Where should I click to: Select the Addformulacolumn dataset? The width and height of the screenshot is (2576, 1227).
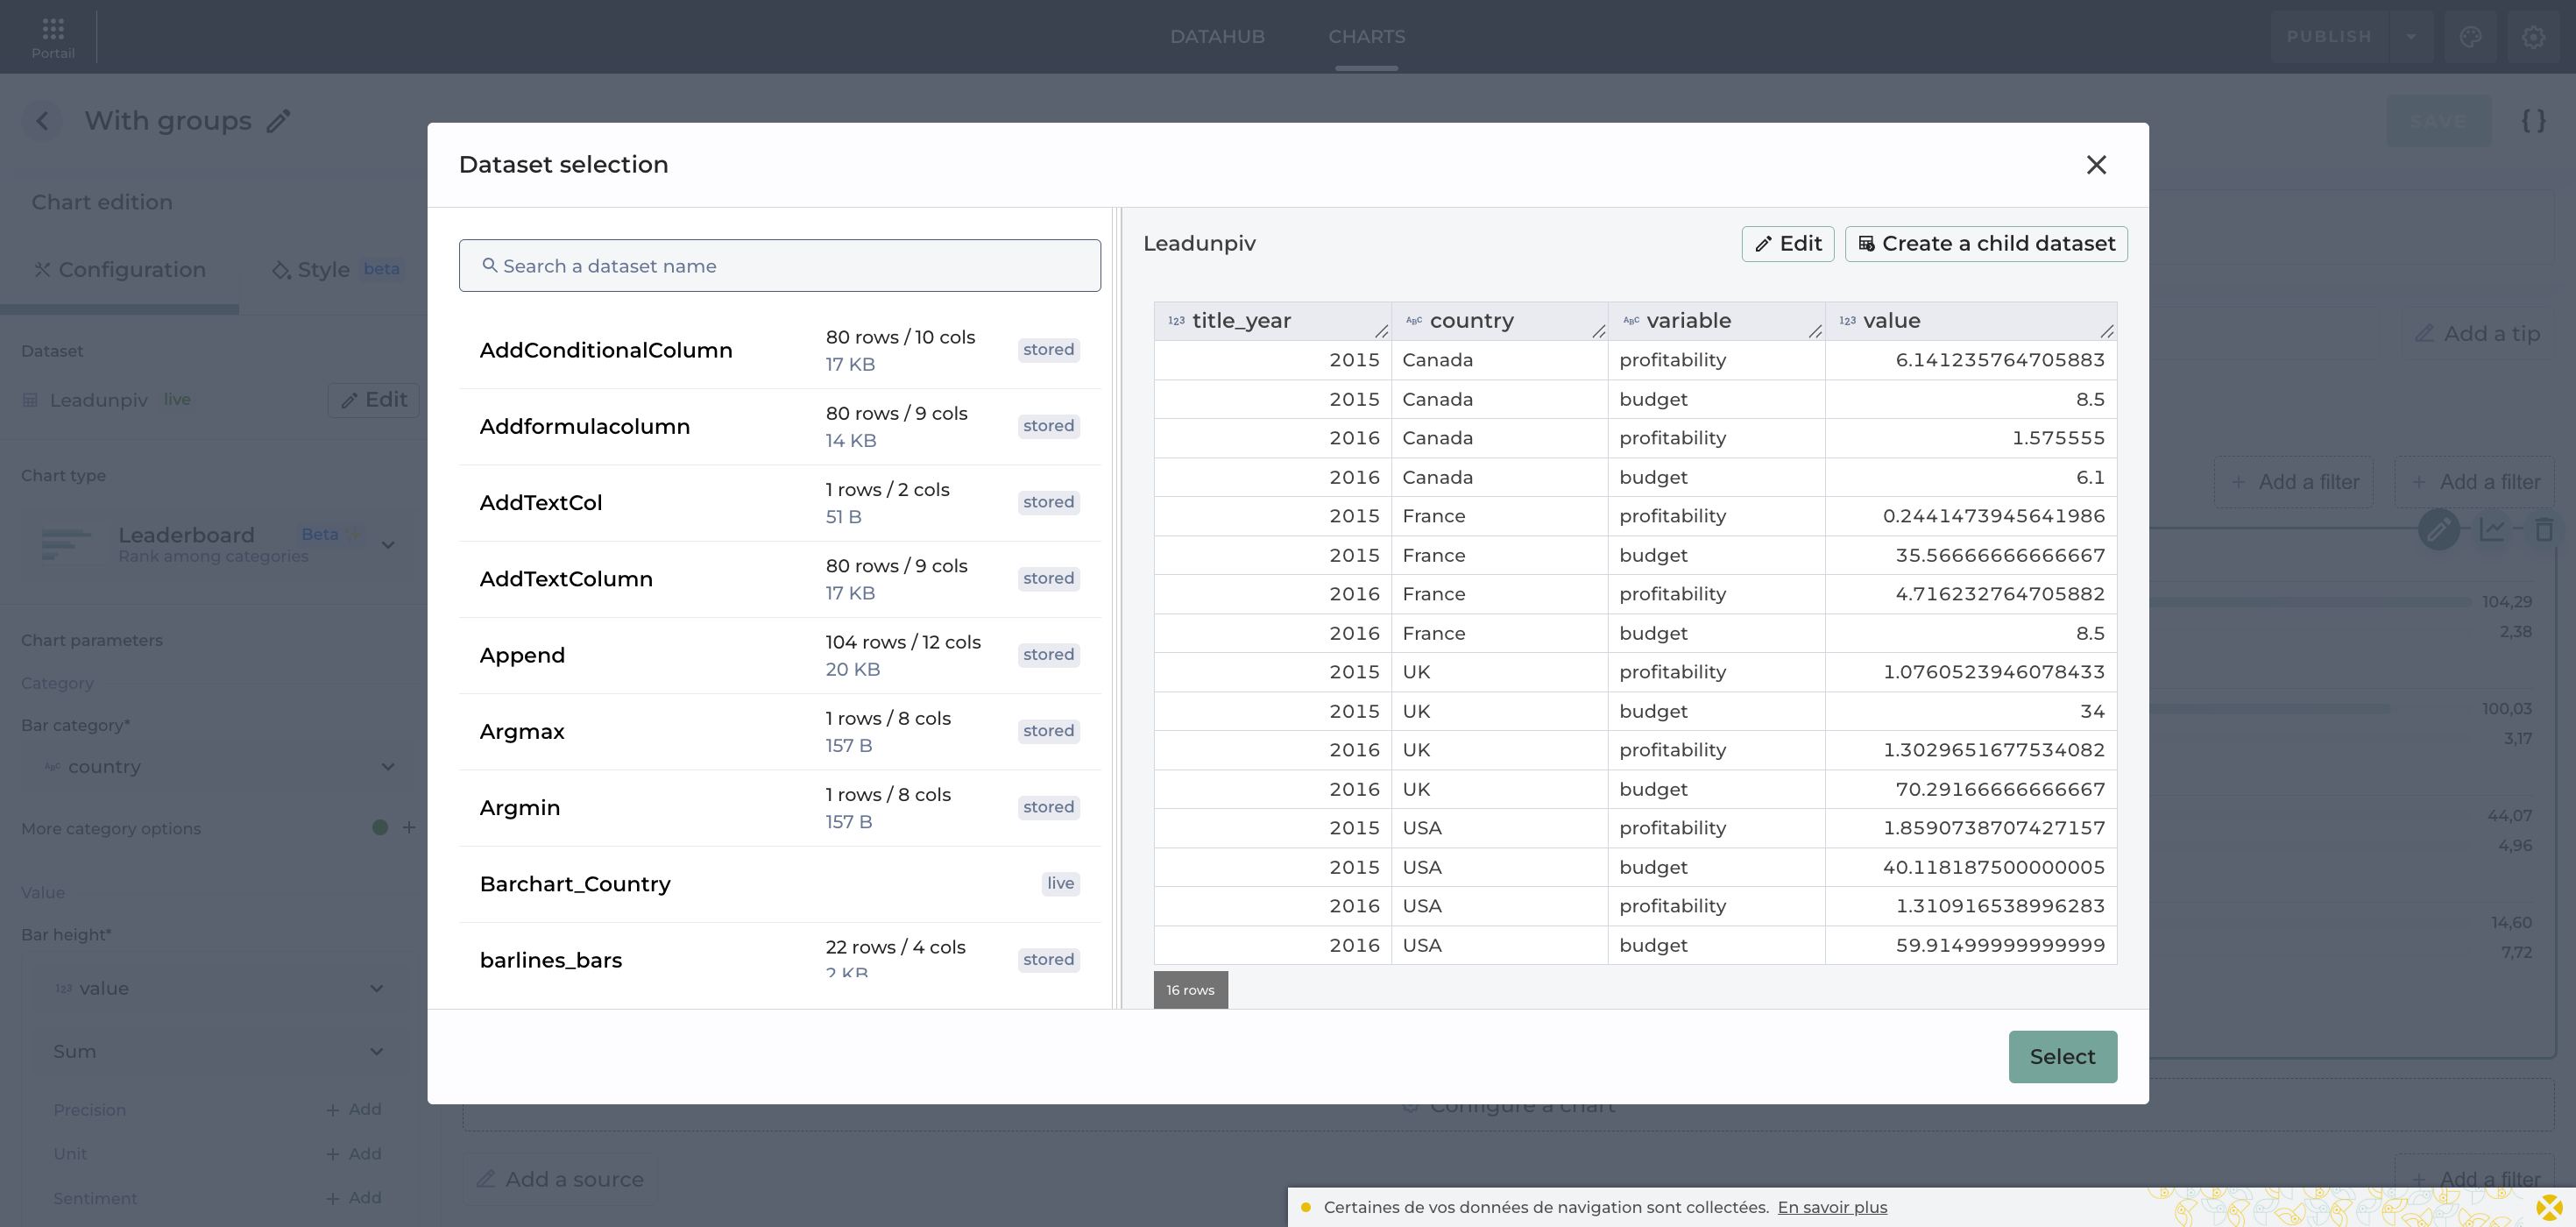point(779,427)
